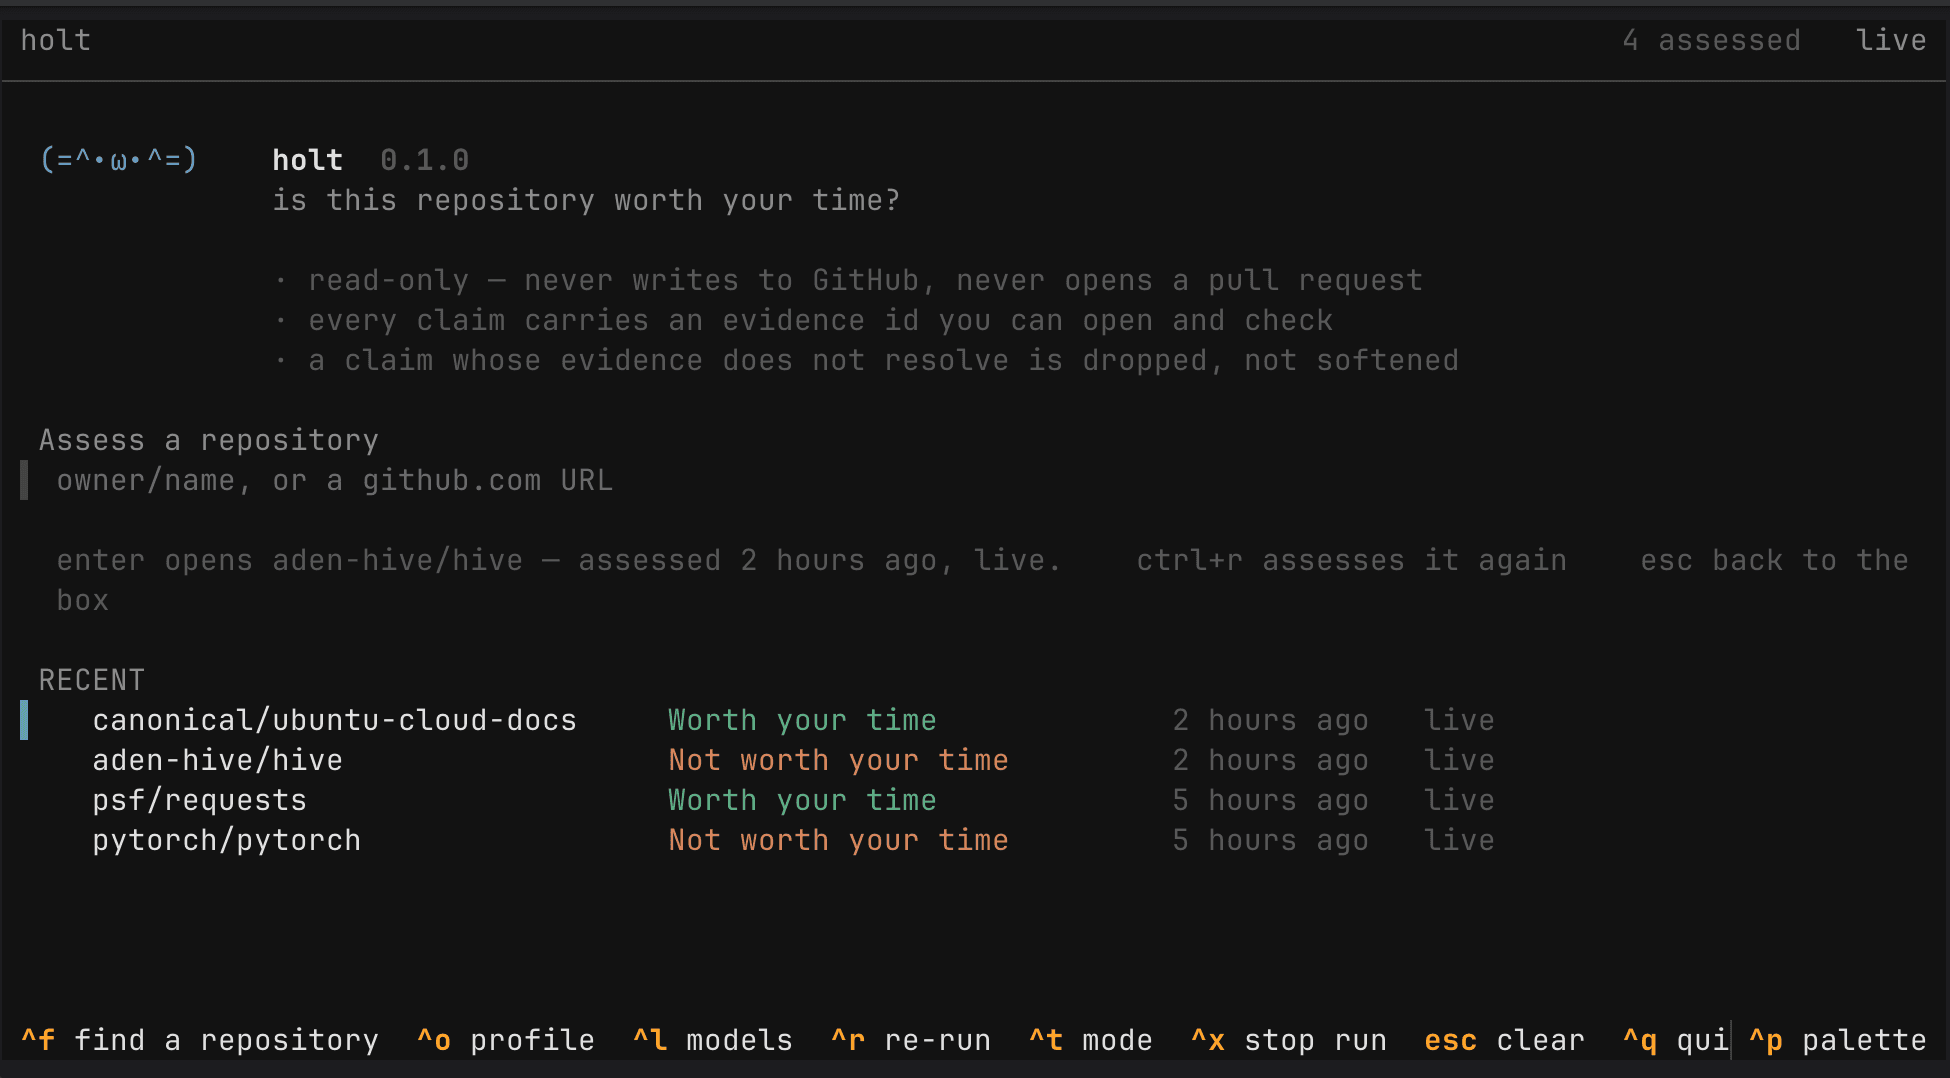The height and width of the screenshot is (1078, 1950).
Task: Click '5 hours ago' on pytorch/pytorch row
Action: tap(1271, 841)
